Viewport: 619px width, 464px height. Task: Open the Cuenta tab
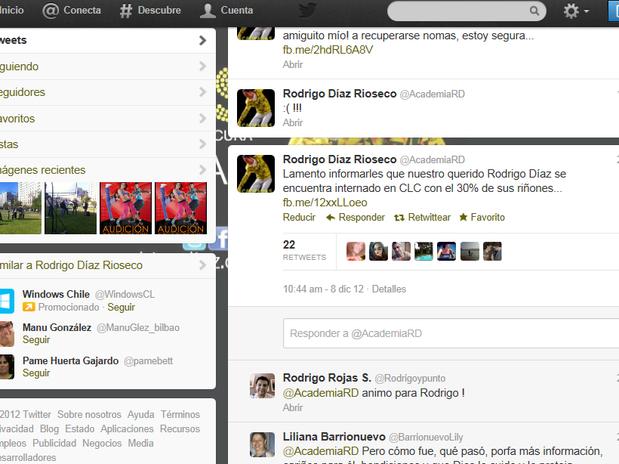tap(226, 10)
